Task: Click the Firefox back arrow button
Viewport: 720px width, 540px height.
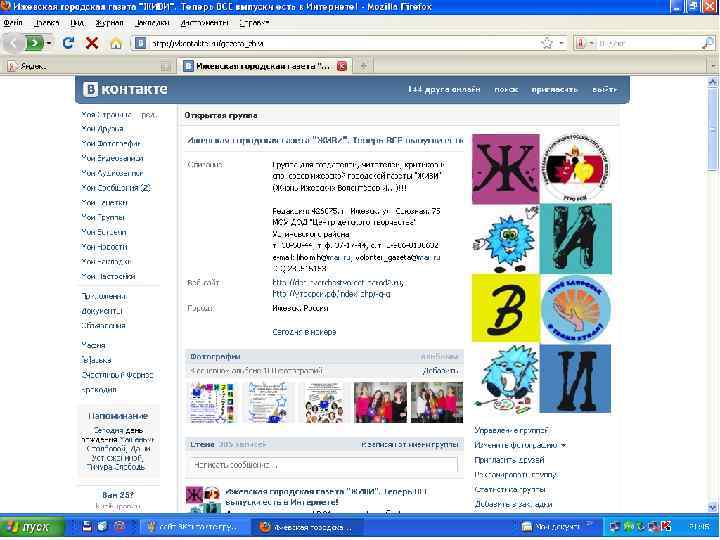Action: pyautogui.click(x=13, y=43)
